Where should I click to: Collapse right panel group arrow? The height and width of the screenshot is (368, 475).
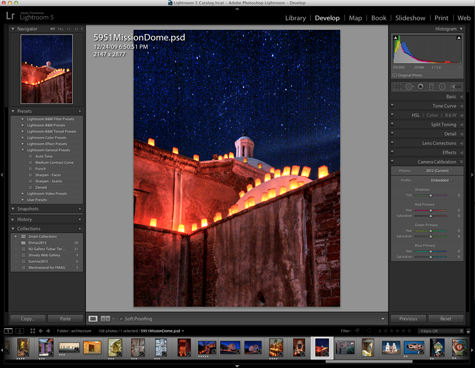coord(472,175)
